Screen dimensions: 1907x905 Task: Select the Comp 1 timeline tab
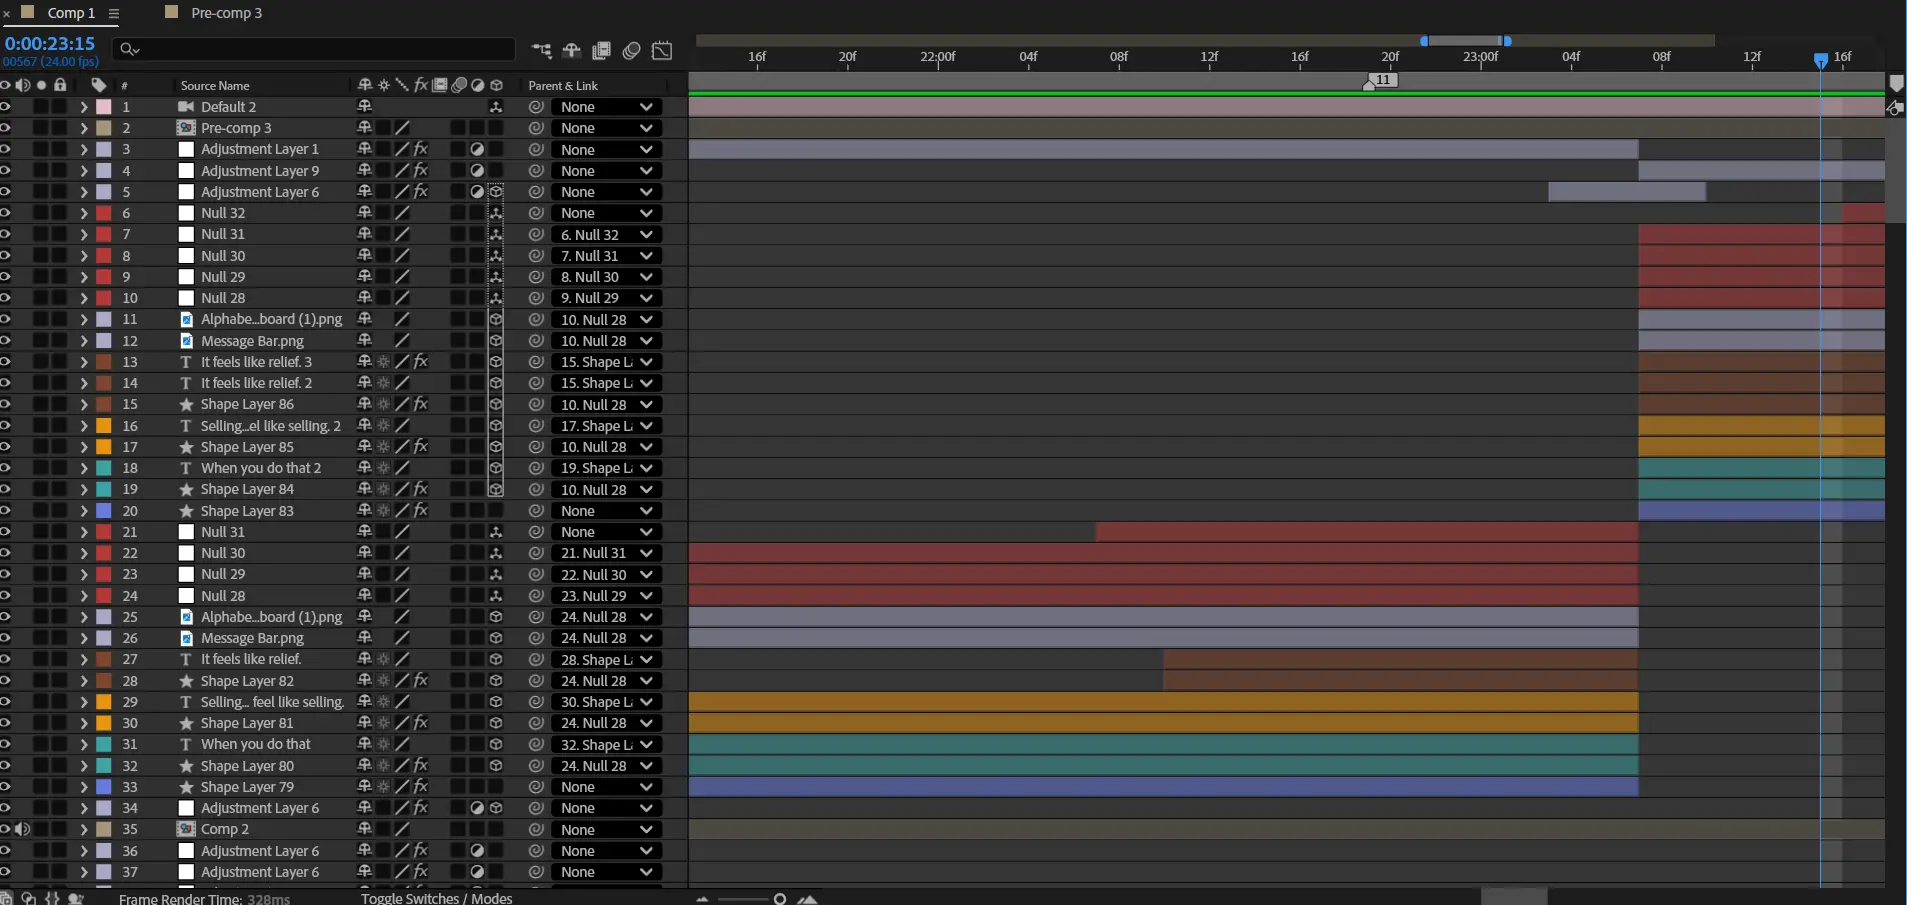pyautogui.click(x=70, y=13)
